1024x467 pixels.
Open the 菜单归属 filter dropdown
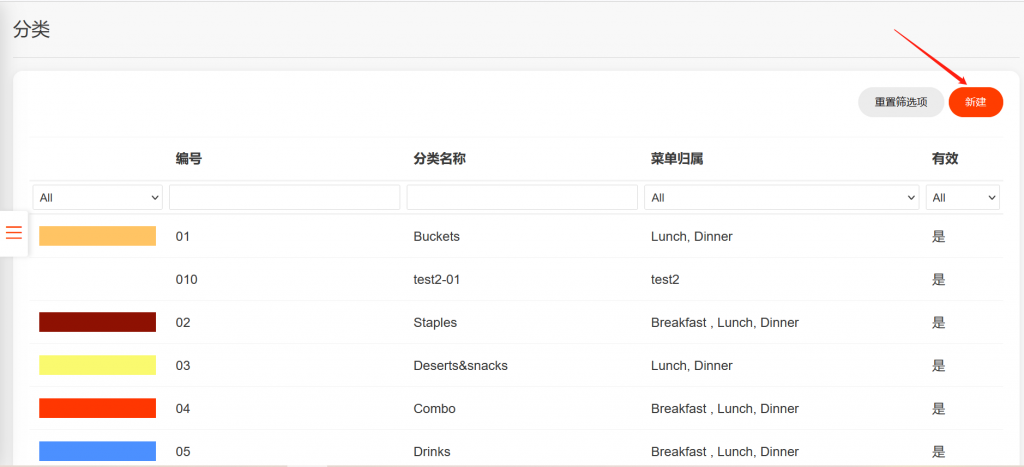tap(782, 197)
